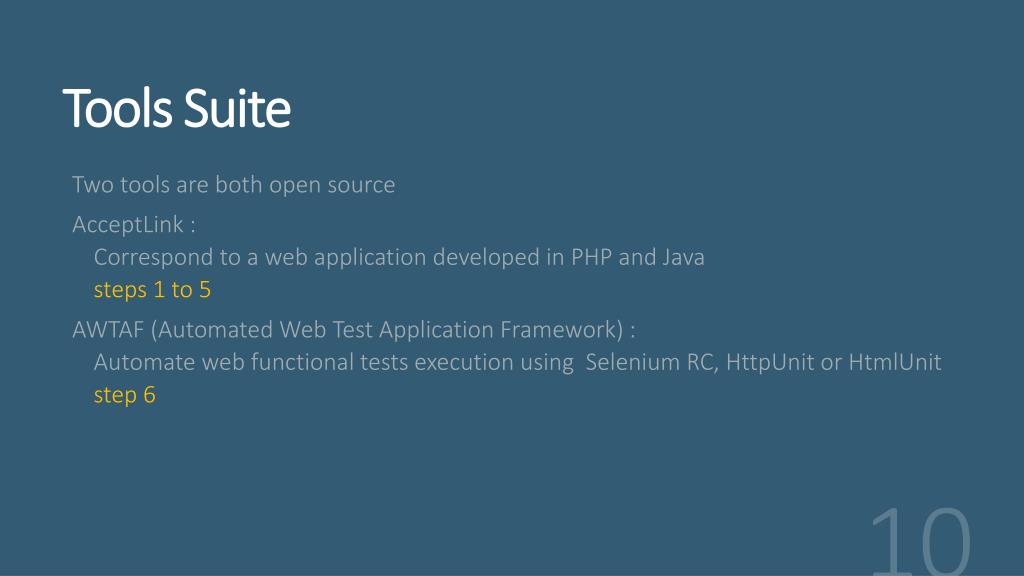Click the word 'Tools' in the title
Viewport: 1024px width, 576px height.
pyautogui.click(x=118, y=108)
